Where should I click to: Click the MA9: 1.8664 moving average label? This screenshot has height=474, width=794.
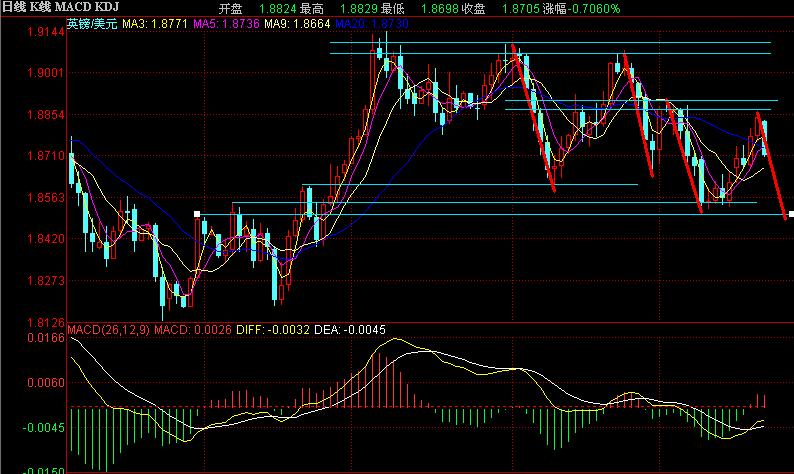(x=297, y=24)
